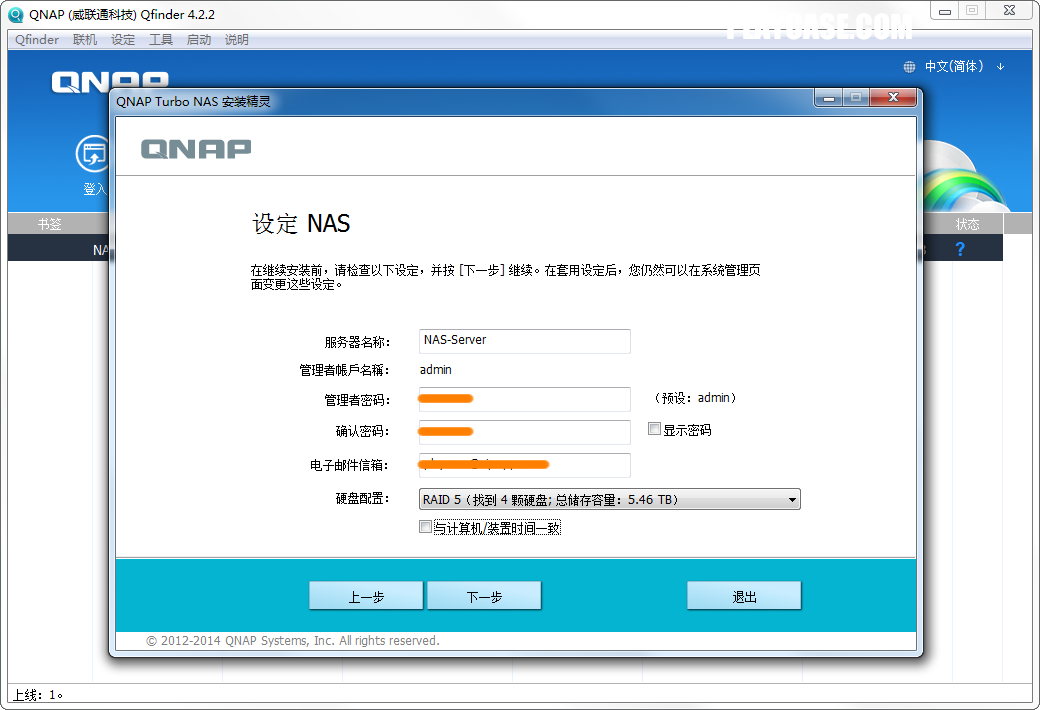Image resolution: width=1040 pixels, height=710 pixels.
Task: Open the 中文(简体) language dropdown
Action: 964,66
